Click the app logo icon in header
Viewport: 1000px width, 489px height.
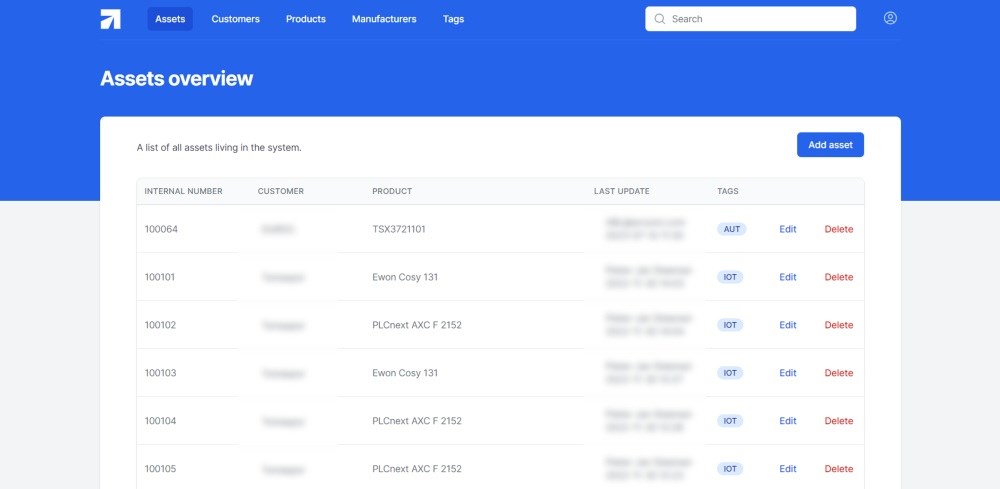(x=110, y=19)
